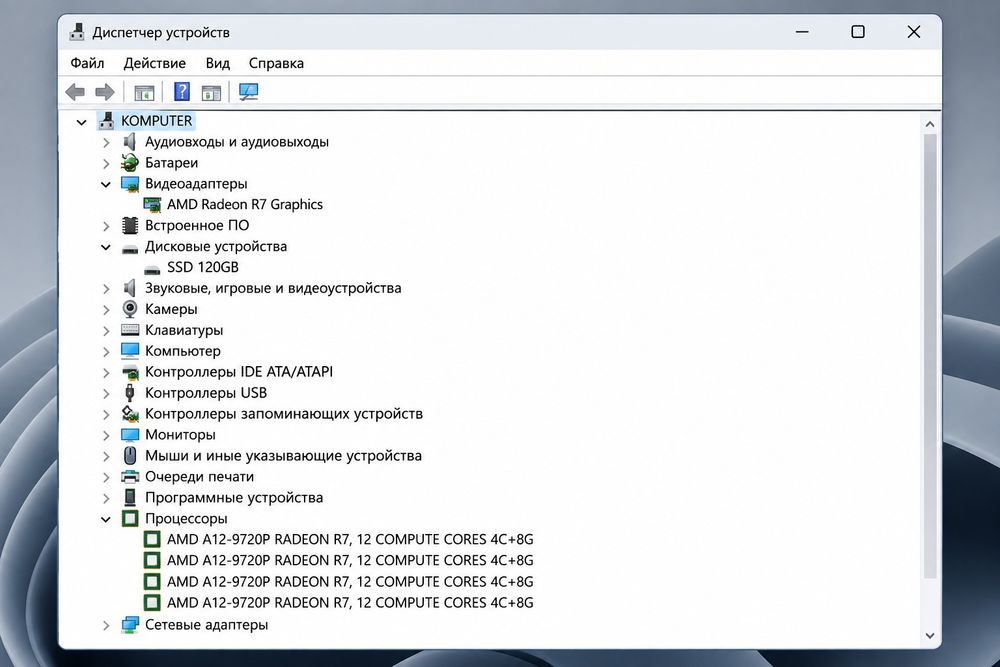Click the blue question mark Help icon
1000x667 pixels.
tap(182, 92)
